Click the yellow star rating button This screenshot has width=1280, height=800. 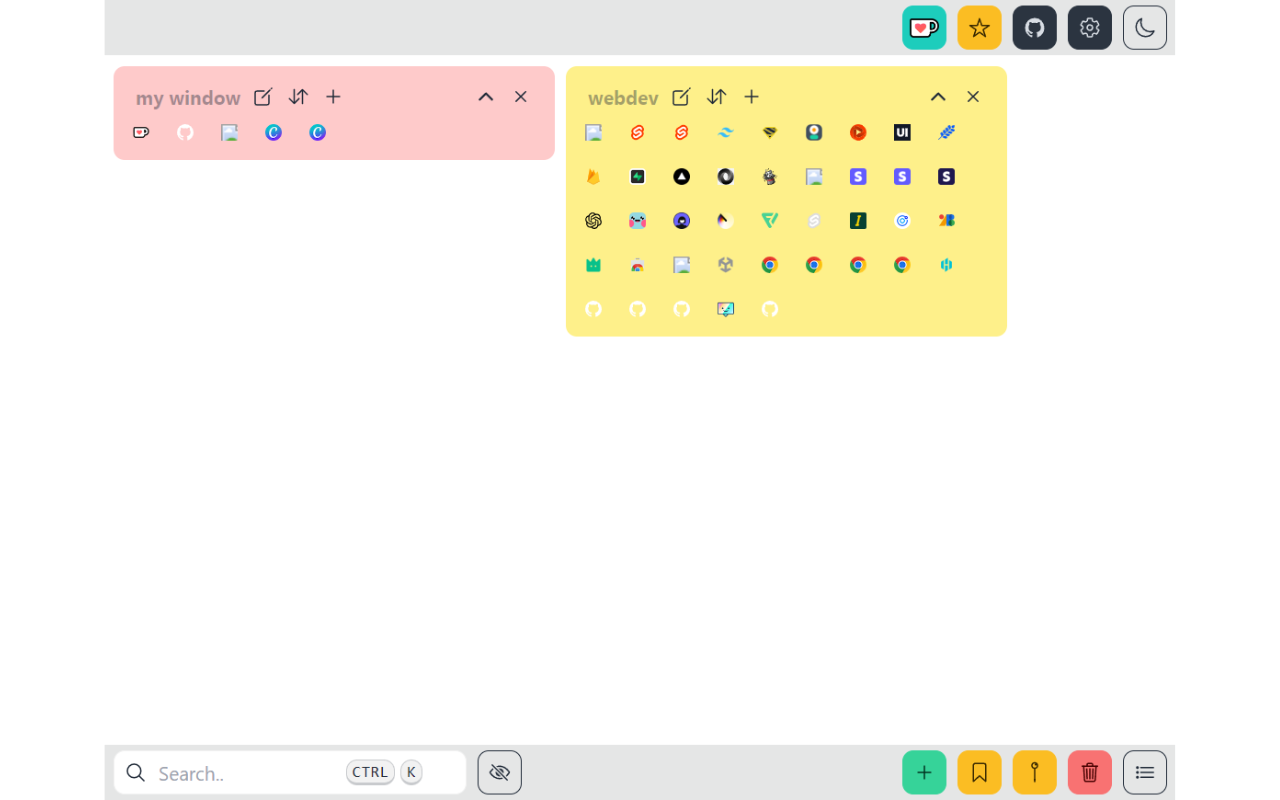pyautogui.click(x=979, y=27)
